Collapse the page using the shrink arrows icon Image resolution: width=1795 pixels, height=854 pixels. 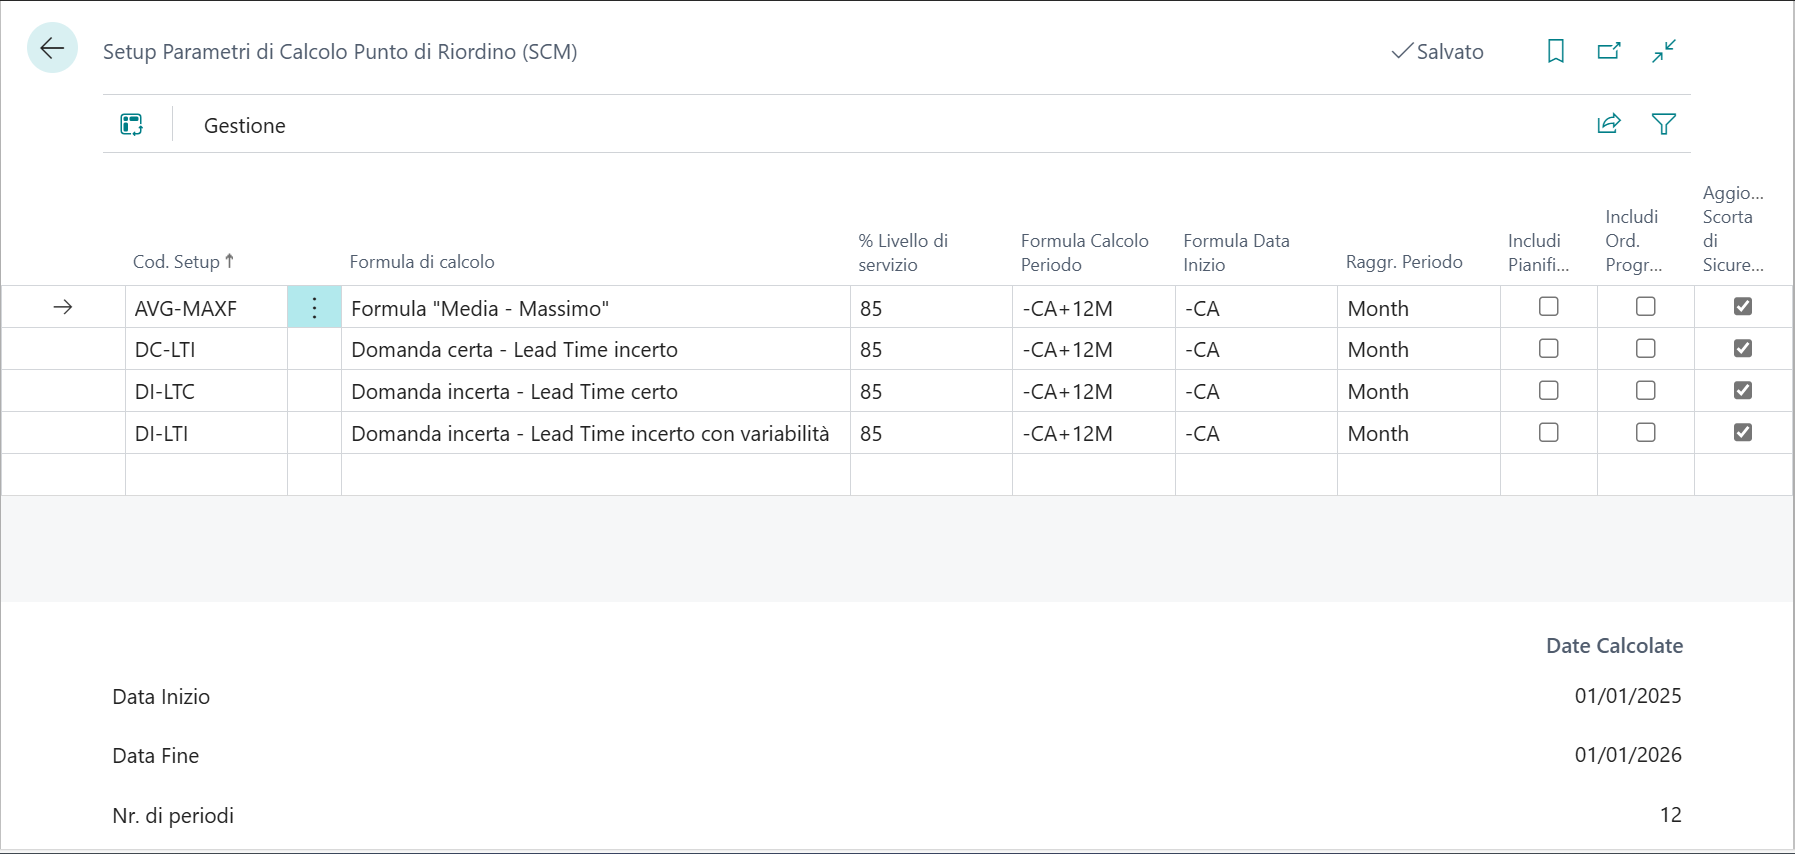point(1663,51)
